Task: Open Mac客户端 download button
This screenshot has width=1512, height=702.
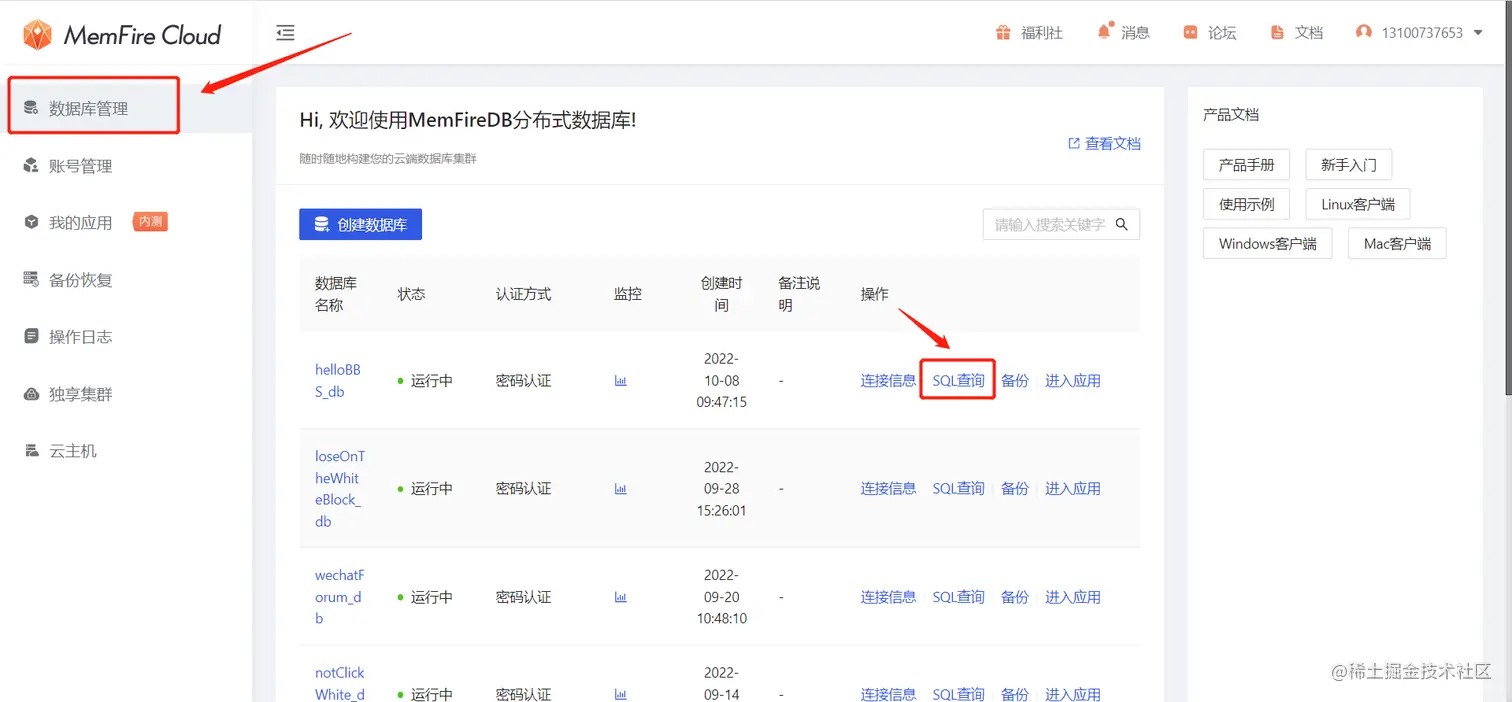Action: 1397,243
